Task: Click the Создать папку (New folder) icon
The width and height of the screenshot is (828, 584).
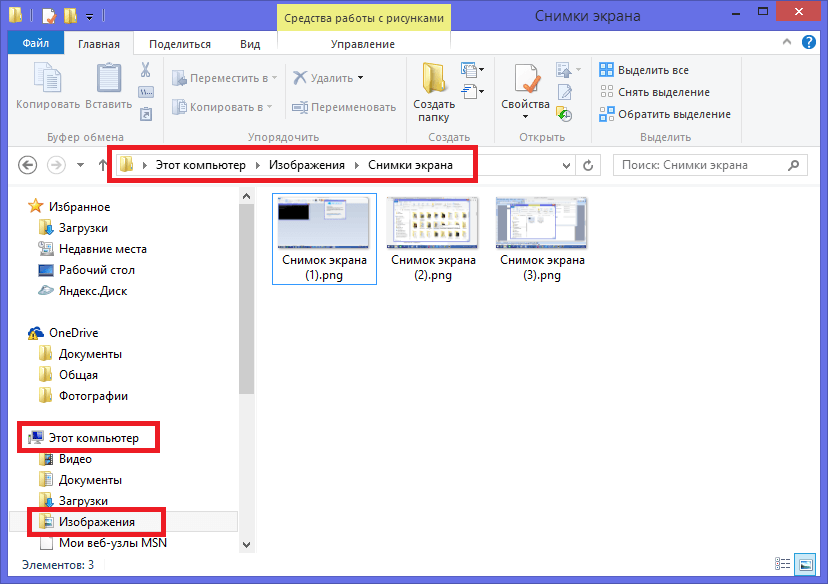Action: (x=434, y=80)
